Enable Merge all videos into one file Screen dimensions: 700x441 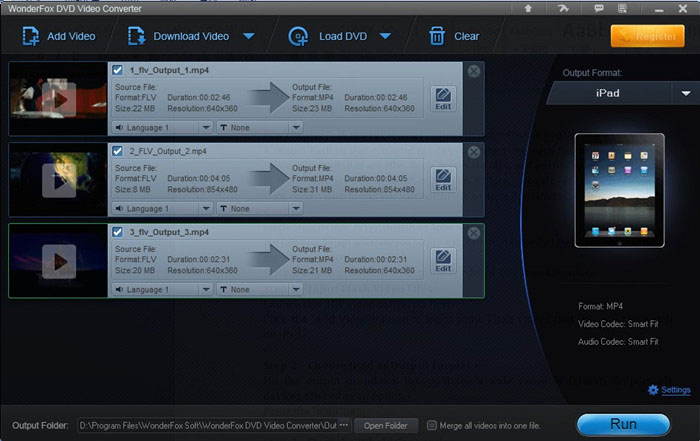click(x=431, y=425)
